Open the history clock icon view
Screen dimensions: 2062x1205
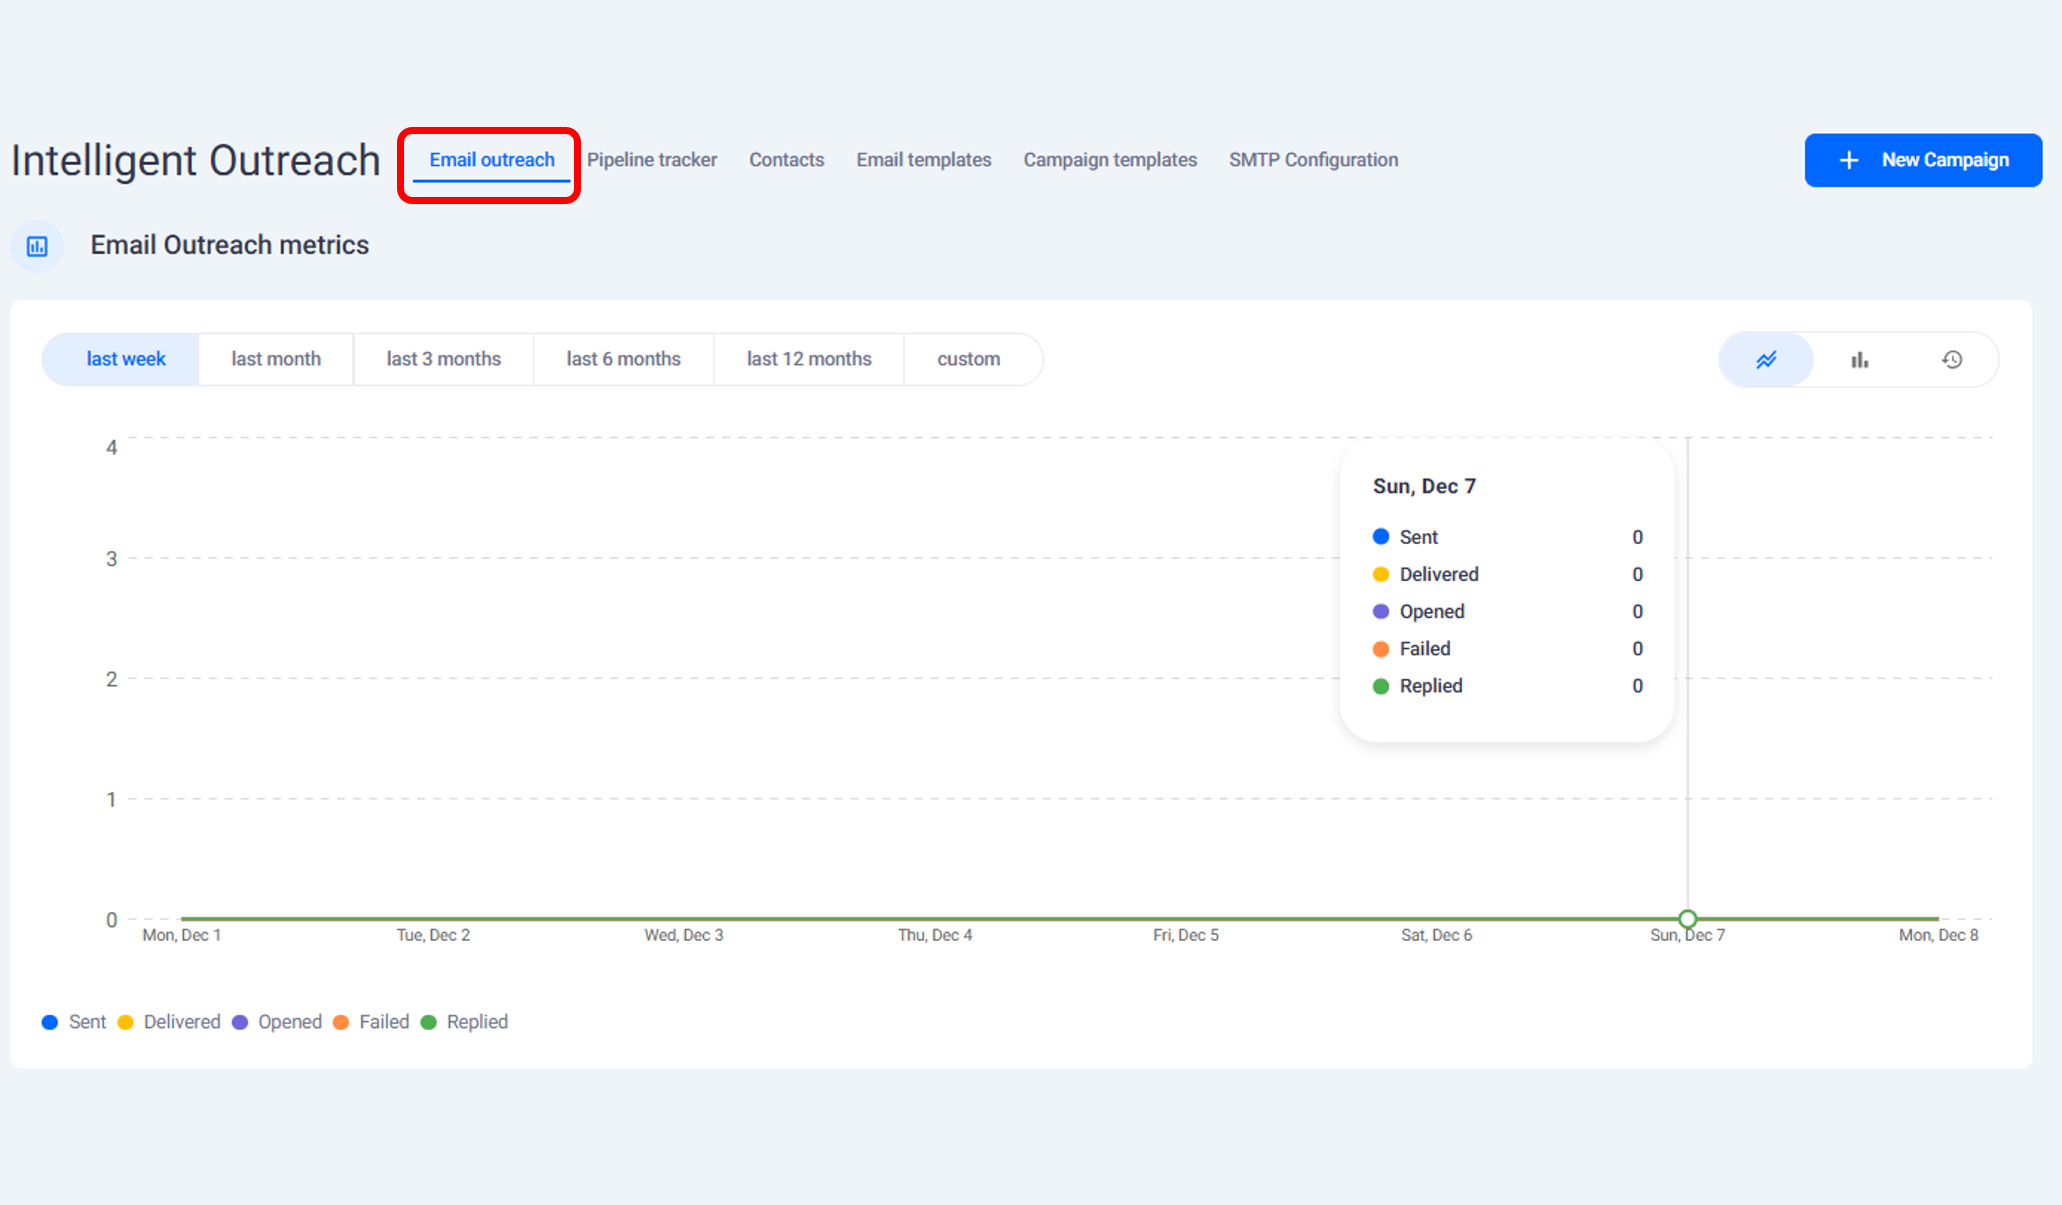click(1952, 360)
